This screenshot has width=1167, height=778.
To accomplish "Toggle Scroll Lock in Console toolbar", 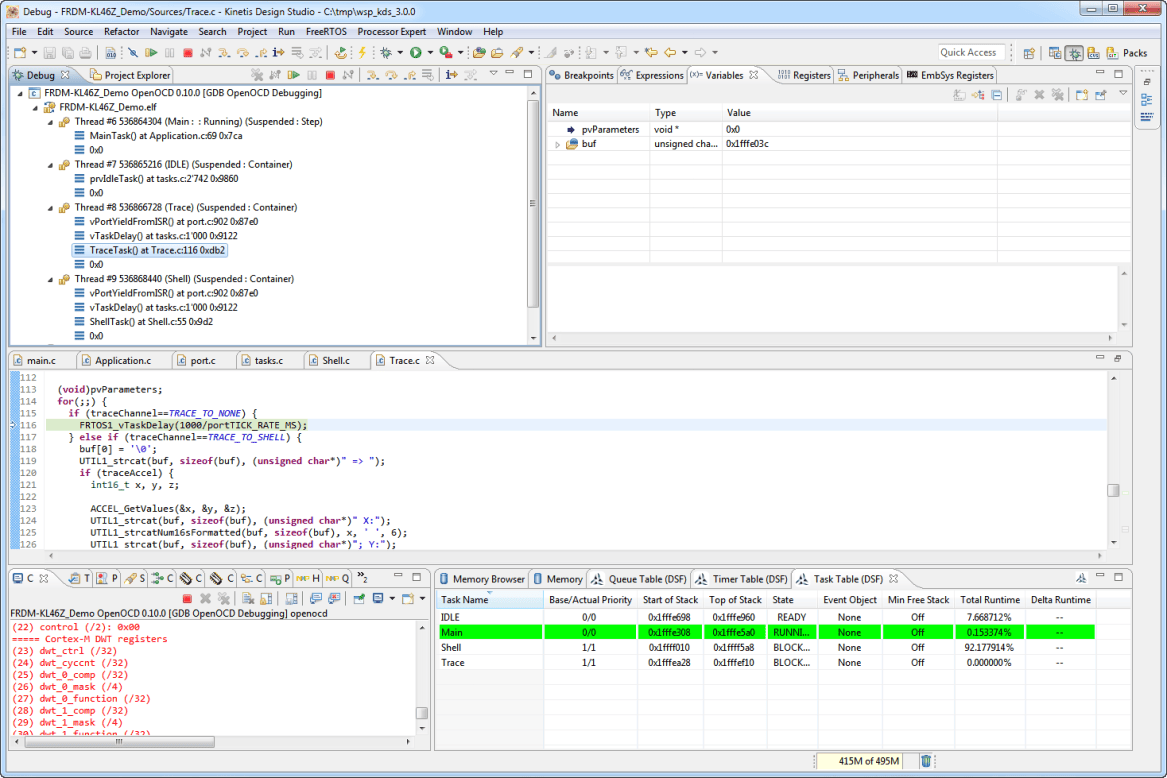I will (266, 599).
